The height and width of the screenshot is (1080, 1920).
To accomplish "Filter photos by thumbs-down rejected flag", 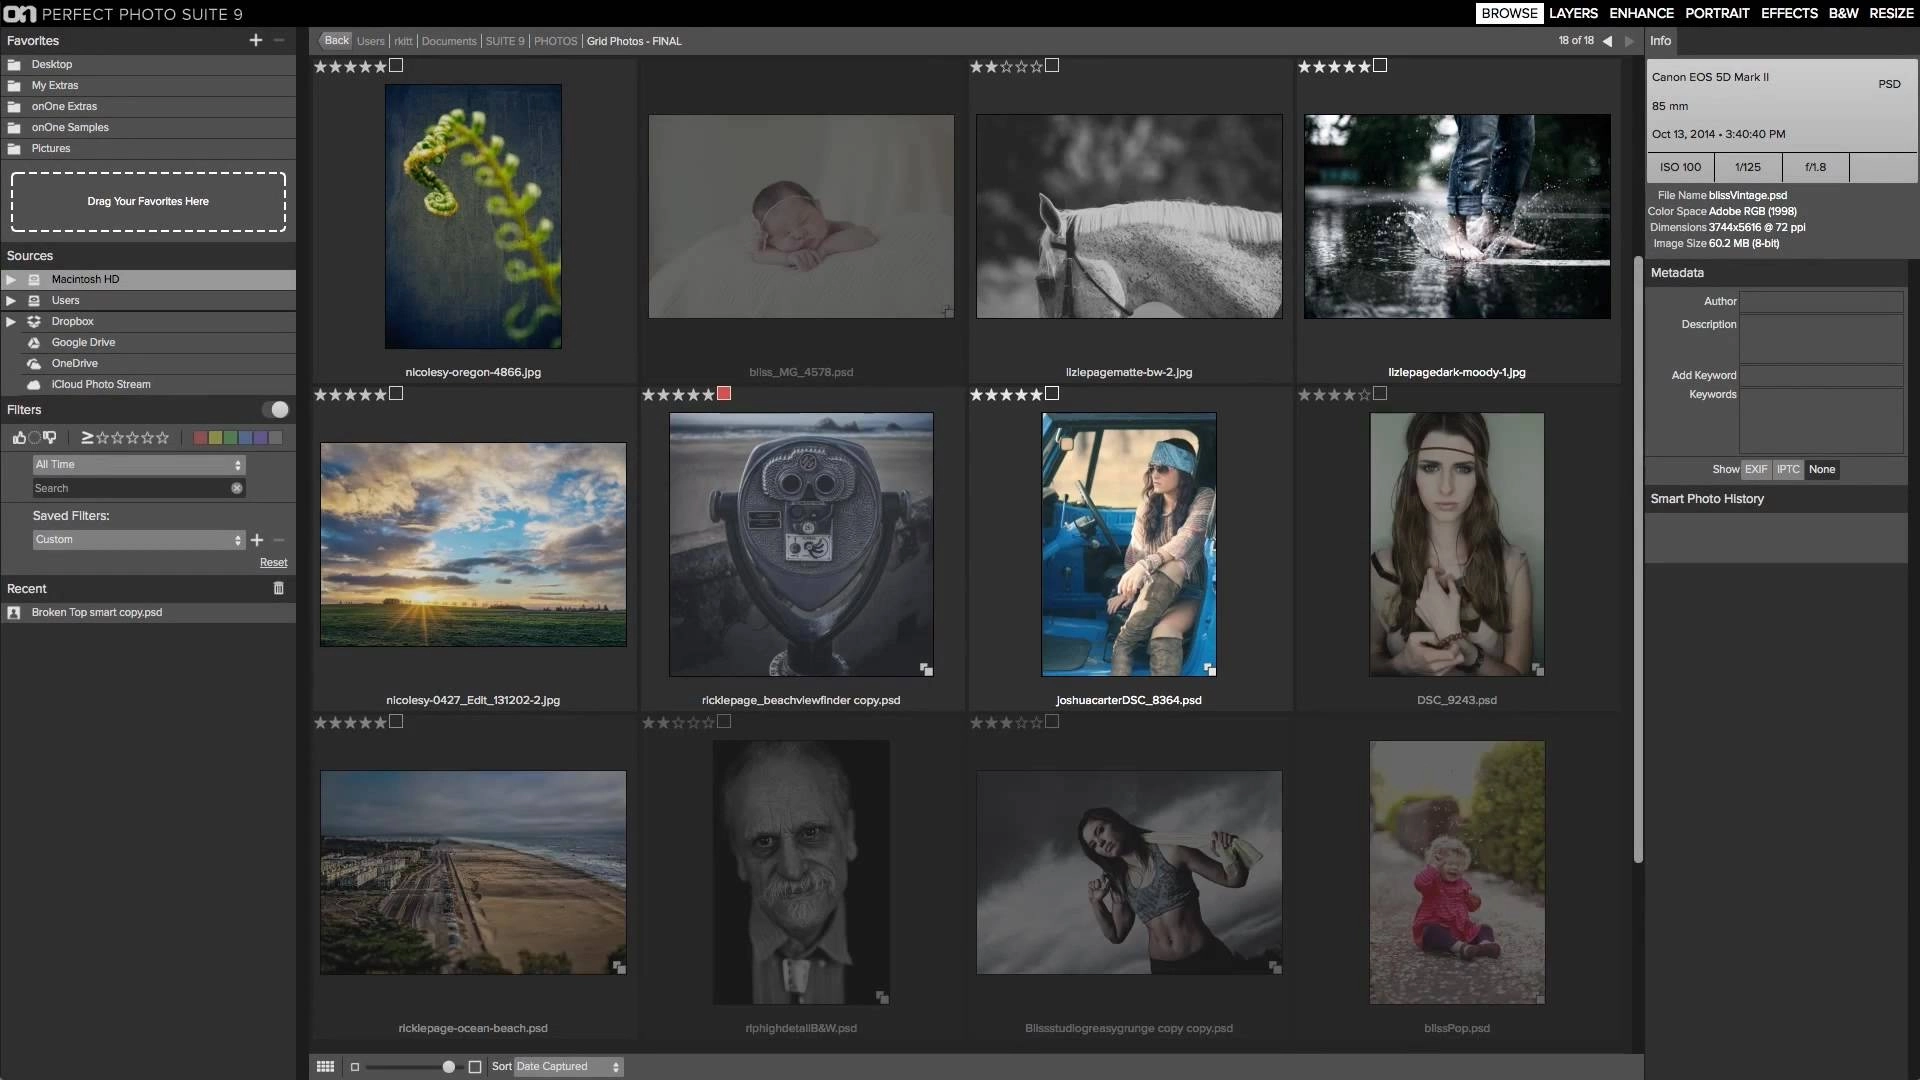I will click(50, 437).
